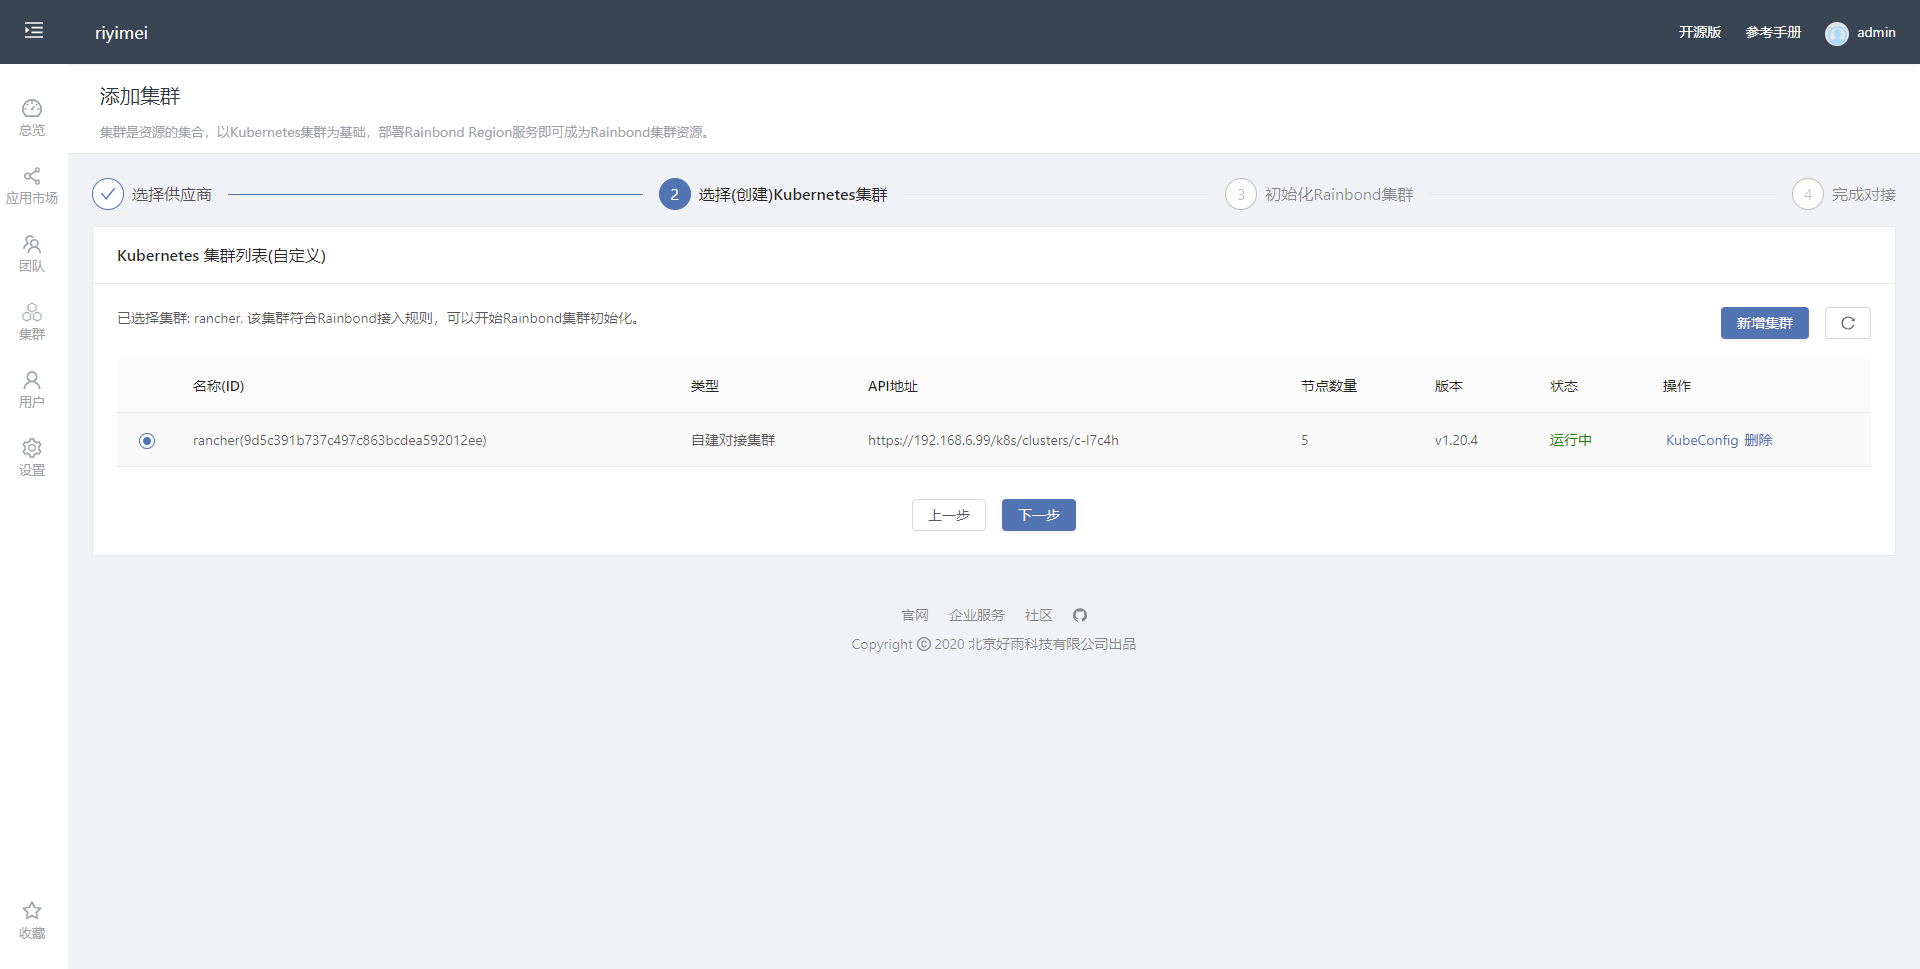
Task: Click the API地址 column header
Action: pos(893,386)
